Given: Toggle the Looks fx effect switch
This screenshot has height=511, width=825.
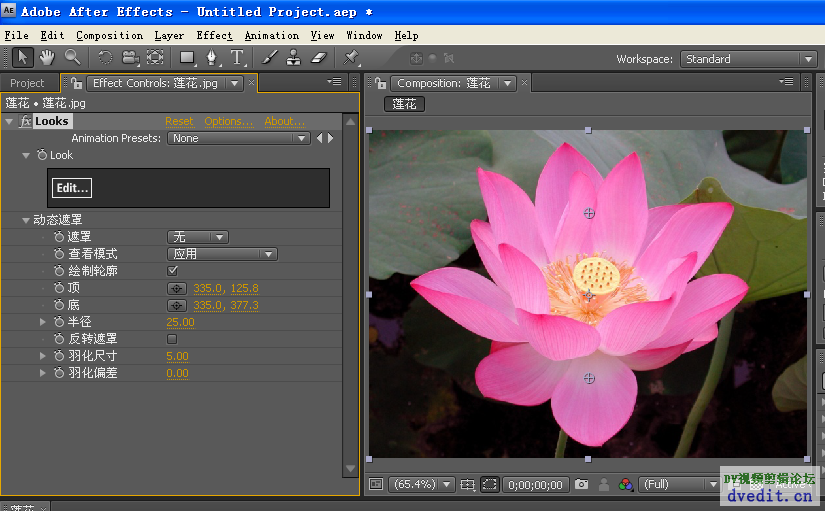Looking at the screenshot, I should pos(26,122).
